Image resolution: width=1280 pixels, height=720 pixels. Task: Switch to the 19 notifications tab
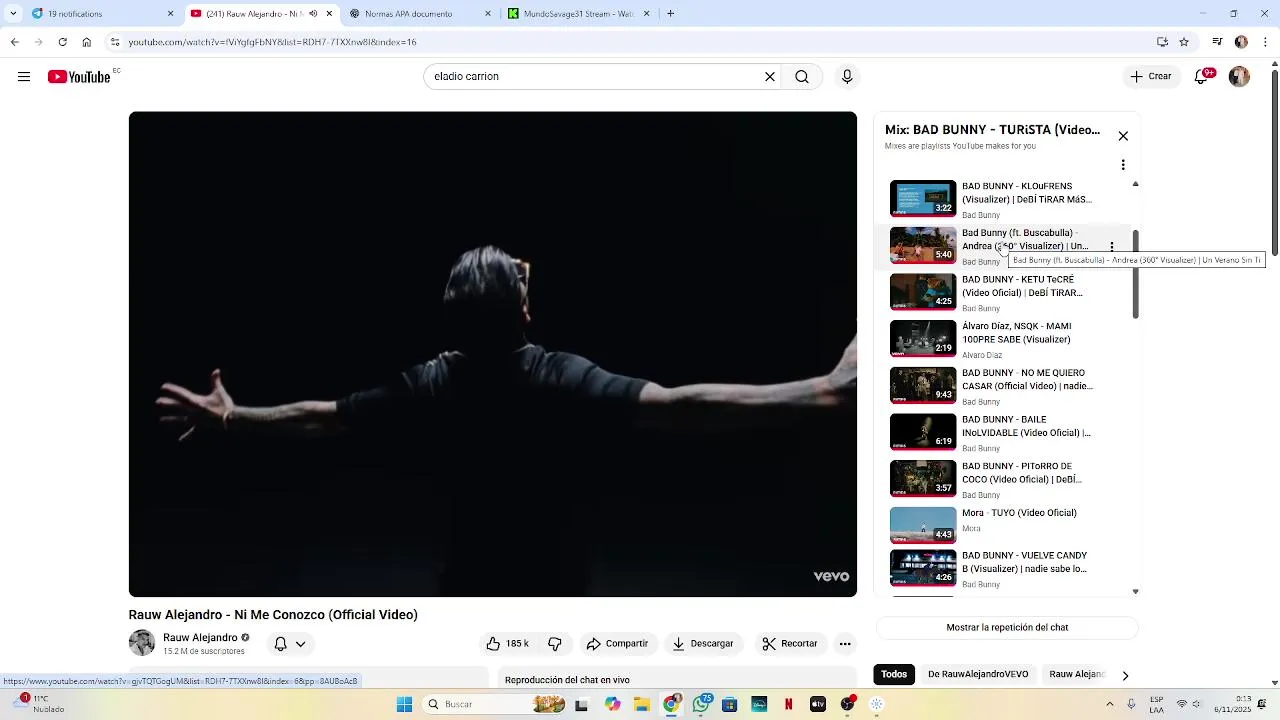[x=102, y=14]
